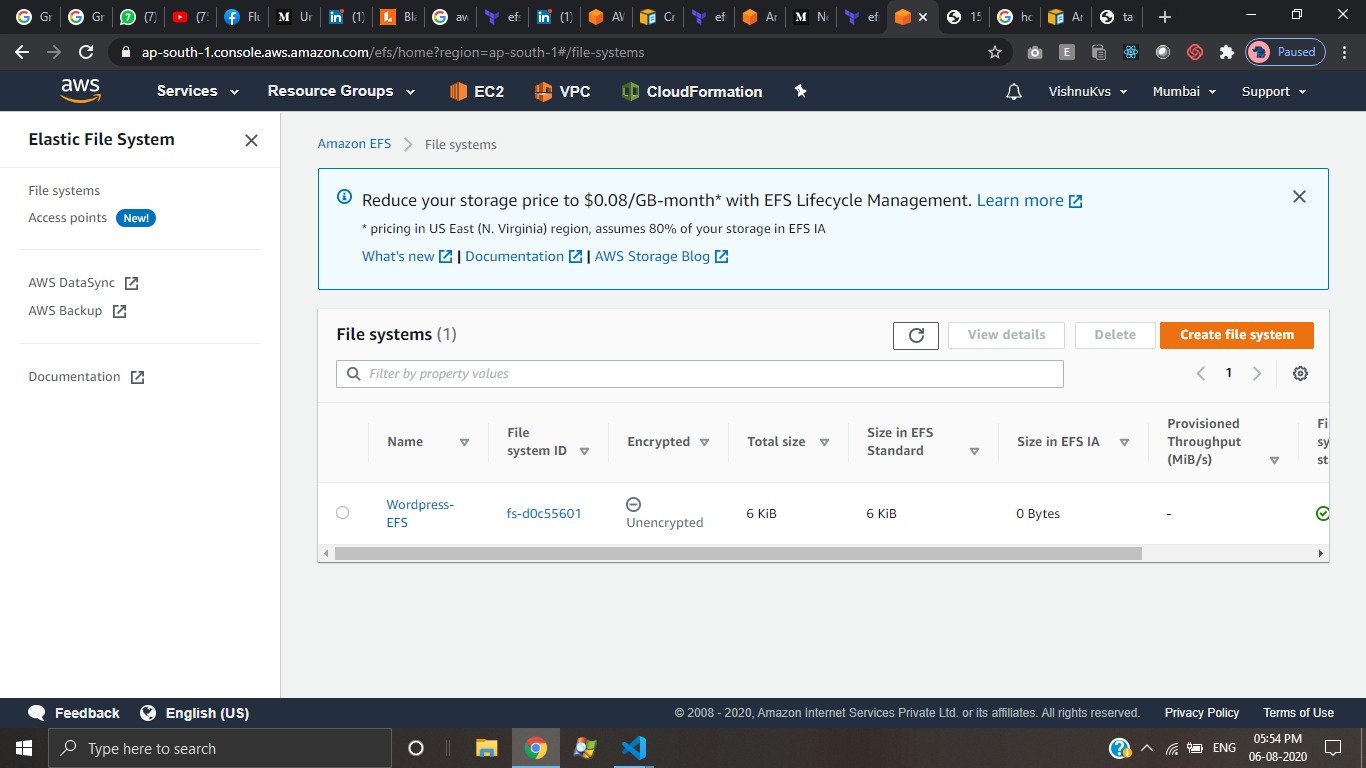This screenshot has height=768, width=1366.
Task: Change language English (US) in footer
Action: coord(194,713)
